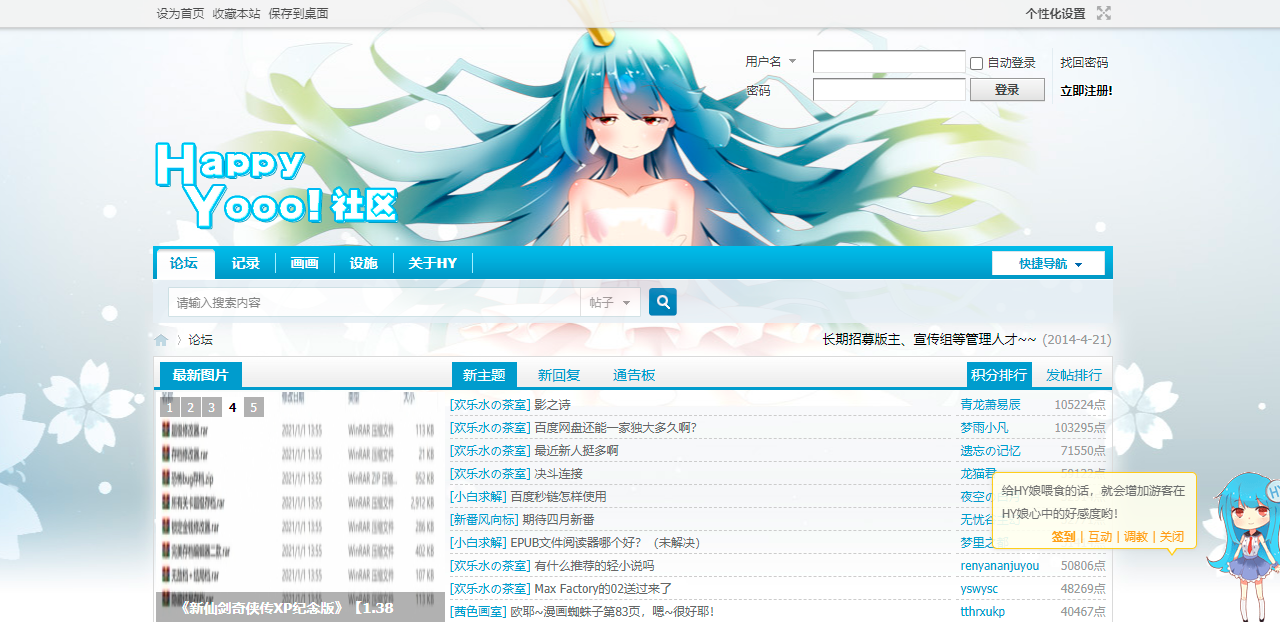The width and height of the screenshot is (1280, 622).
Task: Open user 梦雨小凡 profile
Action: click(x=985, y=428)
